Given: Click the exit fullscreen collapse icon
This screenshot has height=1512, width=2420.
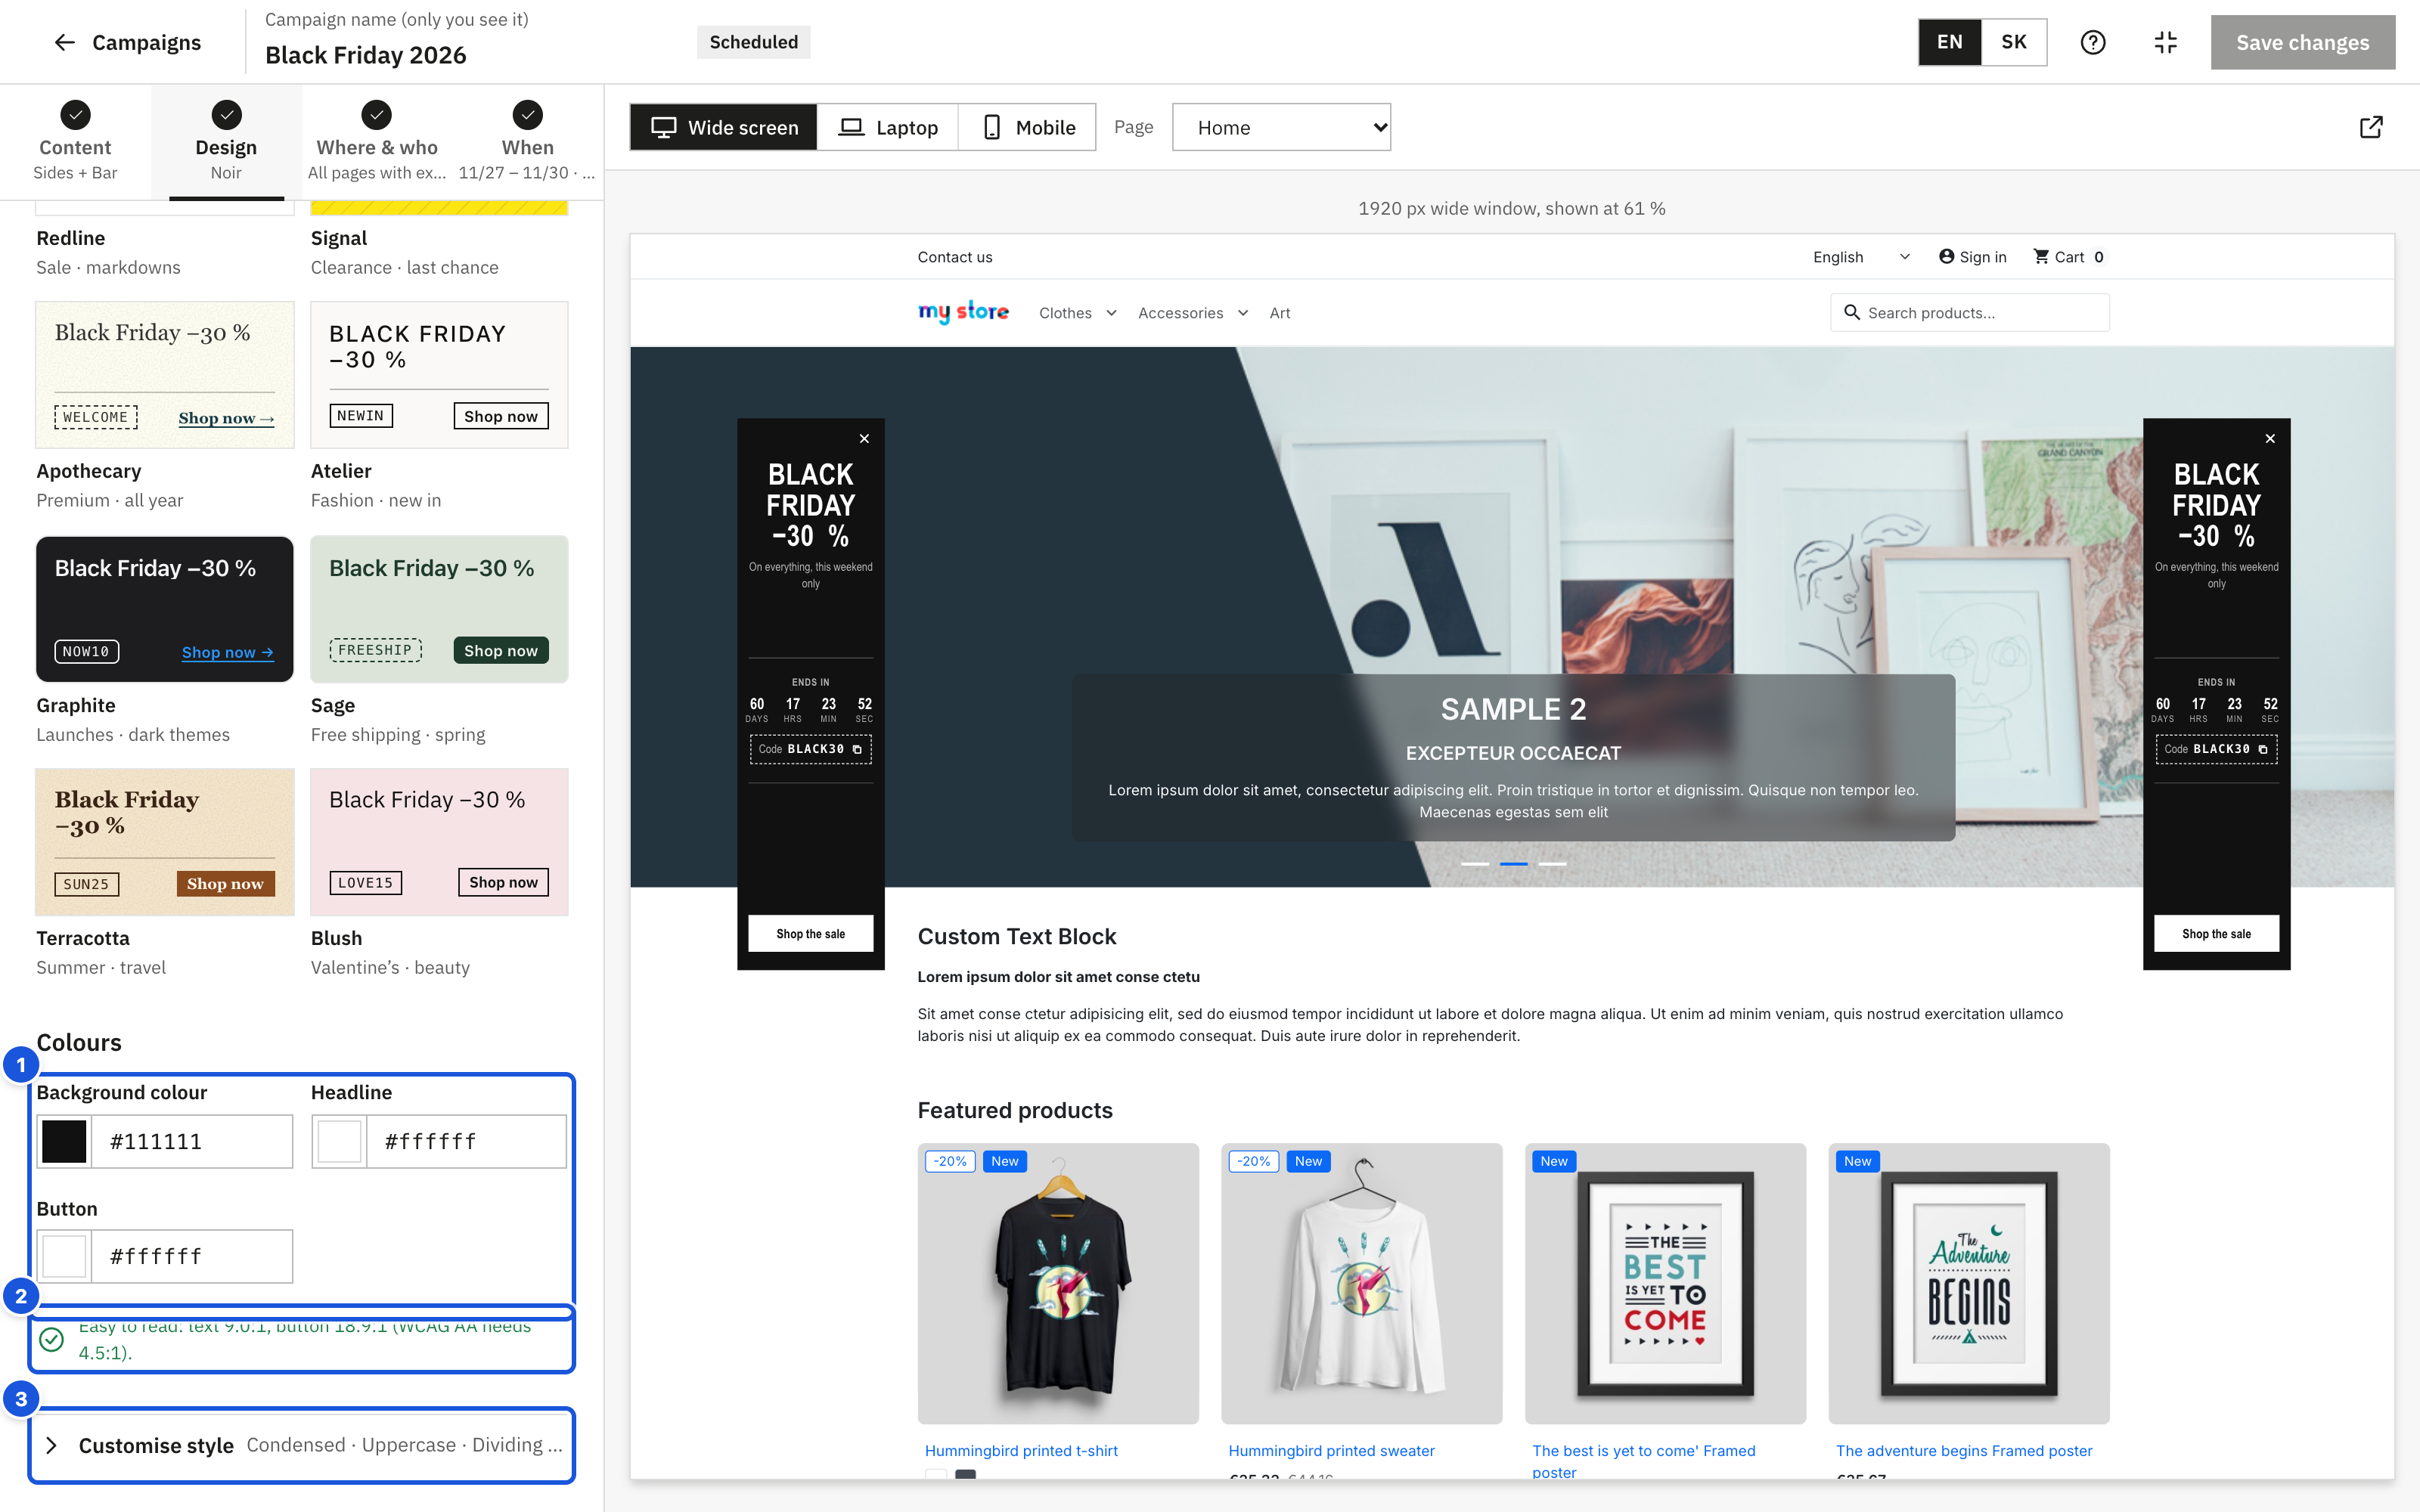Looking at the screenshot, I should click(x=2165, y=42).
